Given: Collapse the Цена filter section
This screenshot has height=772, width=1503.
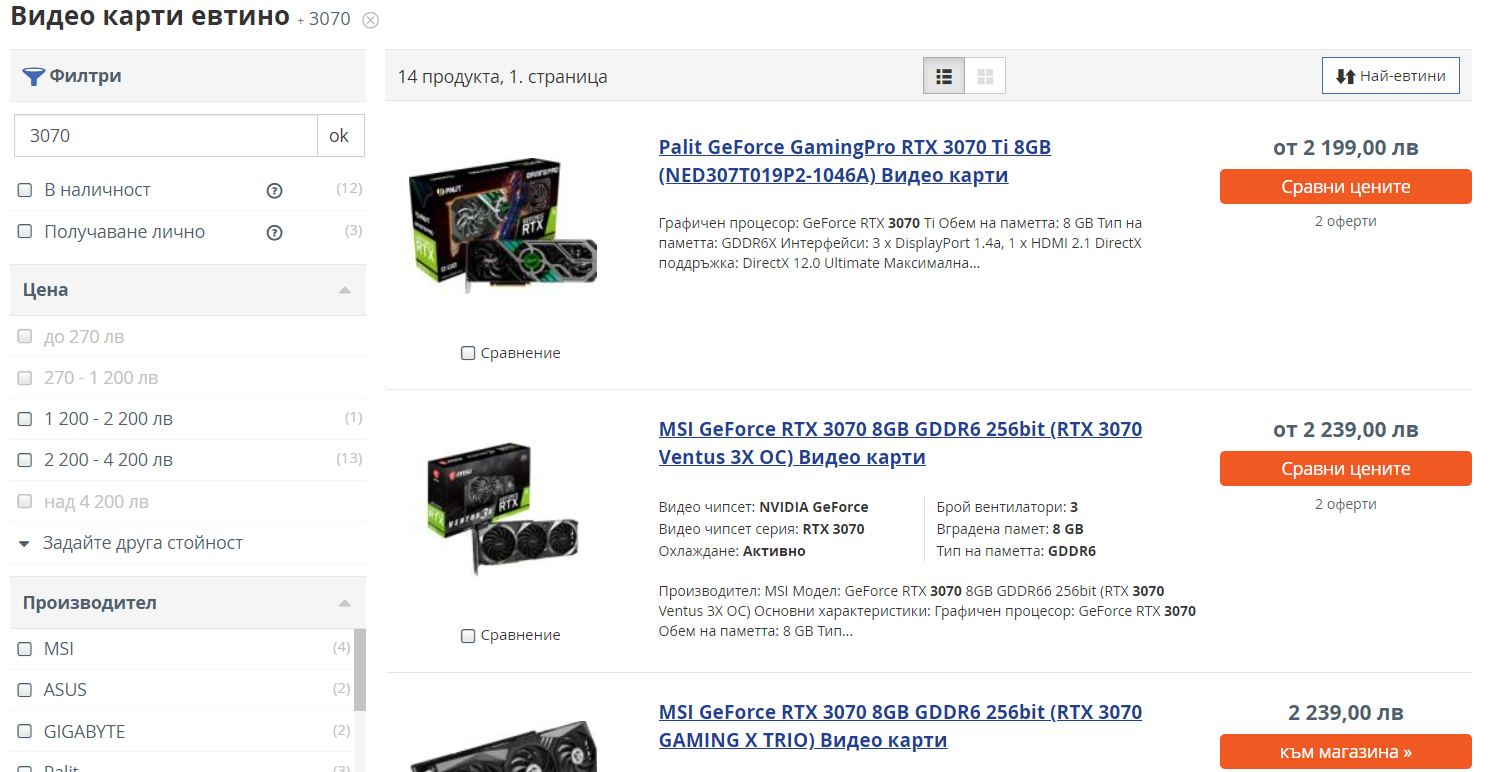Looking at the screenshot, I should pos(344,290).
